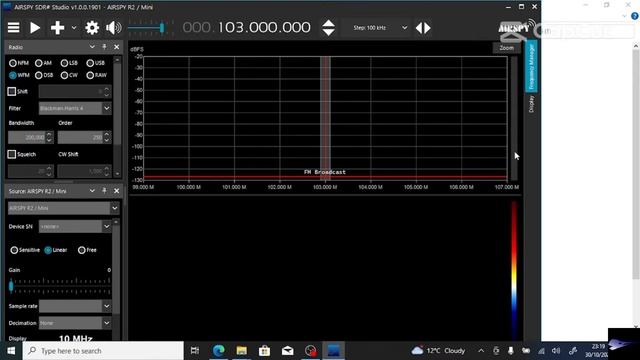
Task: Enable the Shift checkbox
Action: 12,91
